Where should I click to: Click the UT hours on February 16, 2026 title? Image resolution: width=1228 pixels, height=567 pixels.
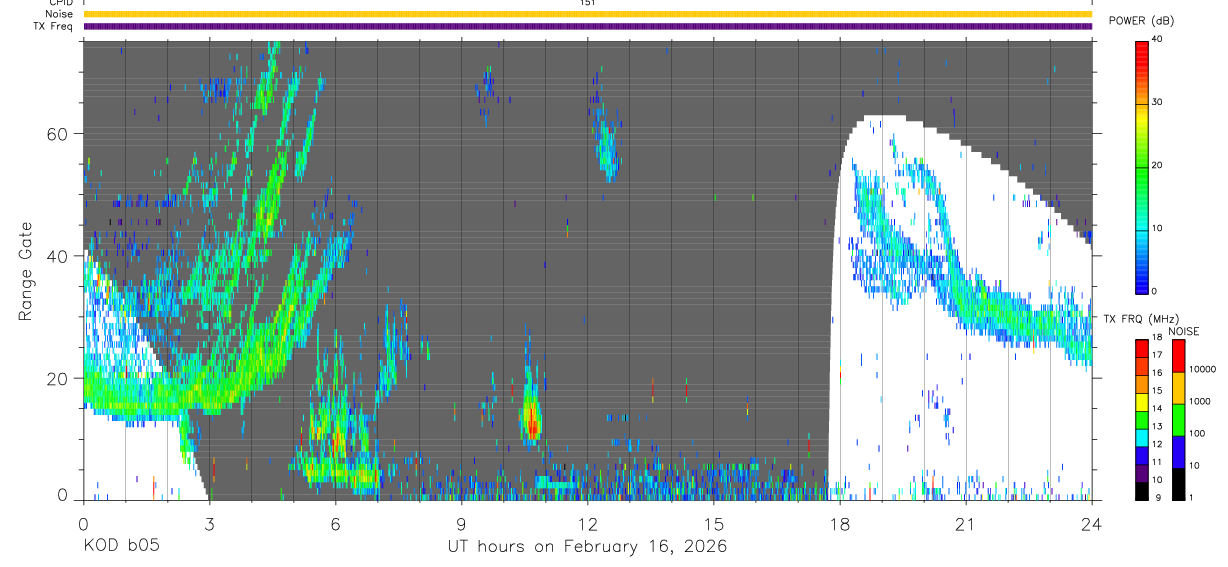click(587, 547)
